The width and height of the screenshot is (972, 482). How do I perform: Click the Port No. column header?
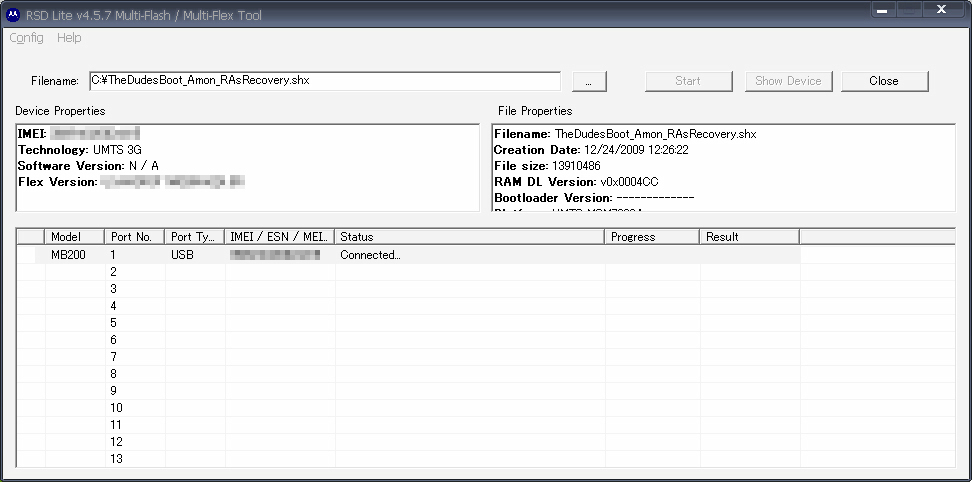click(x=134, y=237)
